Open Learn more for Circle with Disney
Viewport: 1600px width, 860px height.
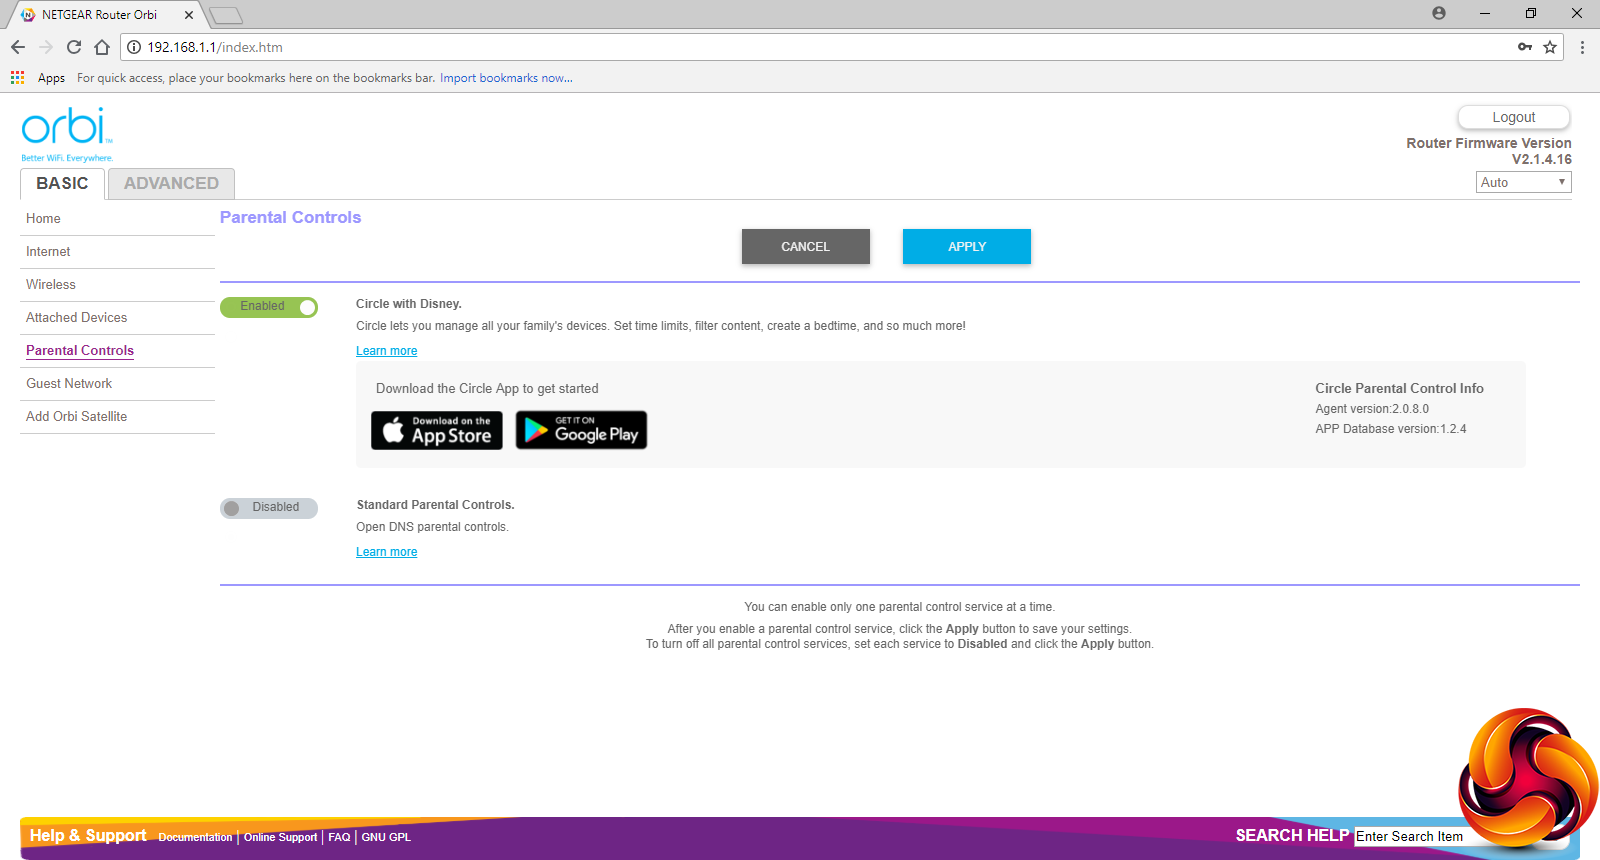(387, 351)
